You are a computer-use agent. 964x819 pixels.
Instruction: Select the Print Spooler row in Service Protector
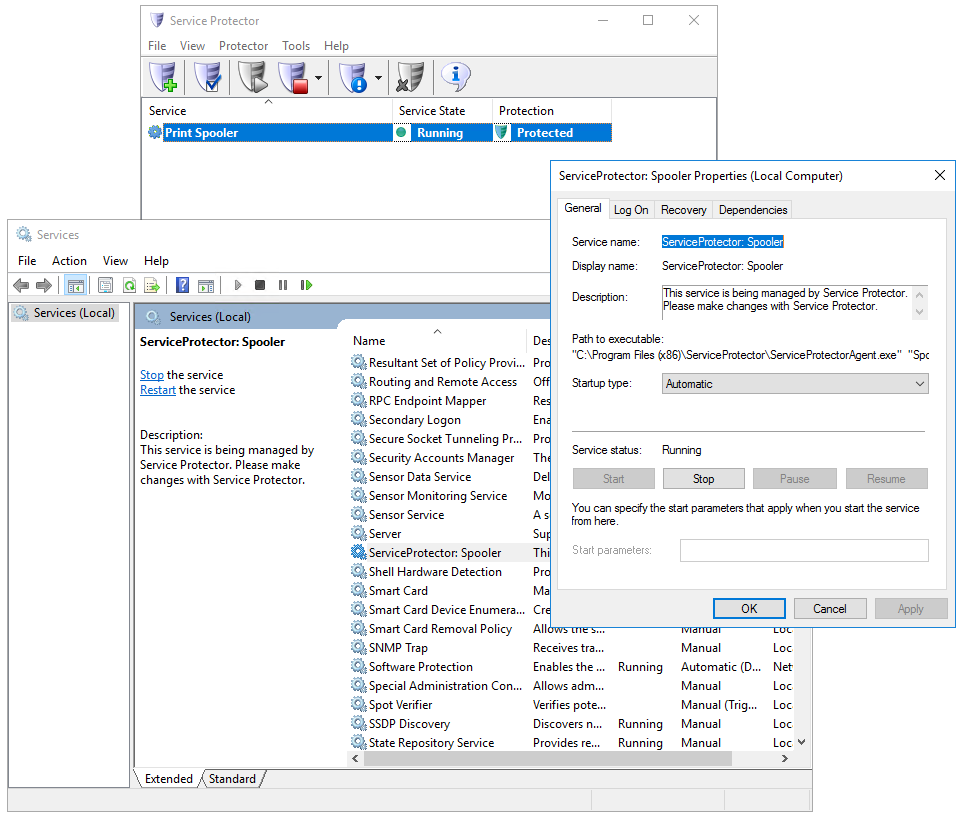[379, 132]
